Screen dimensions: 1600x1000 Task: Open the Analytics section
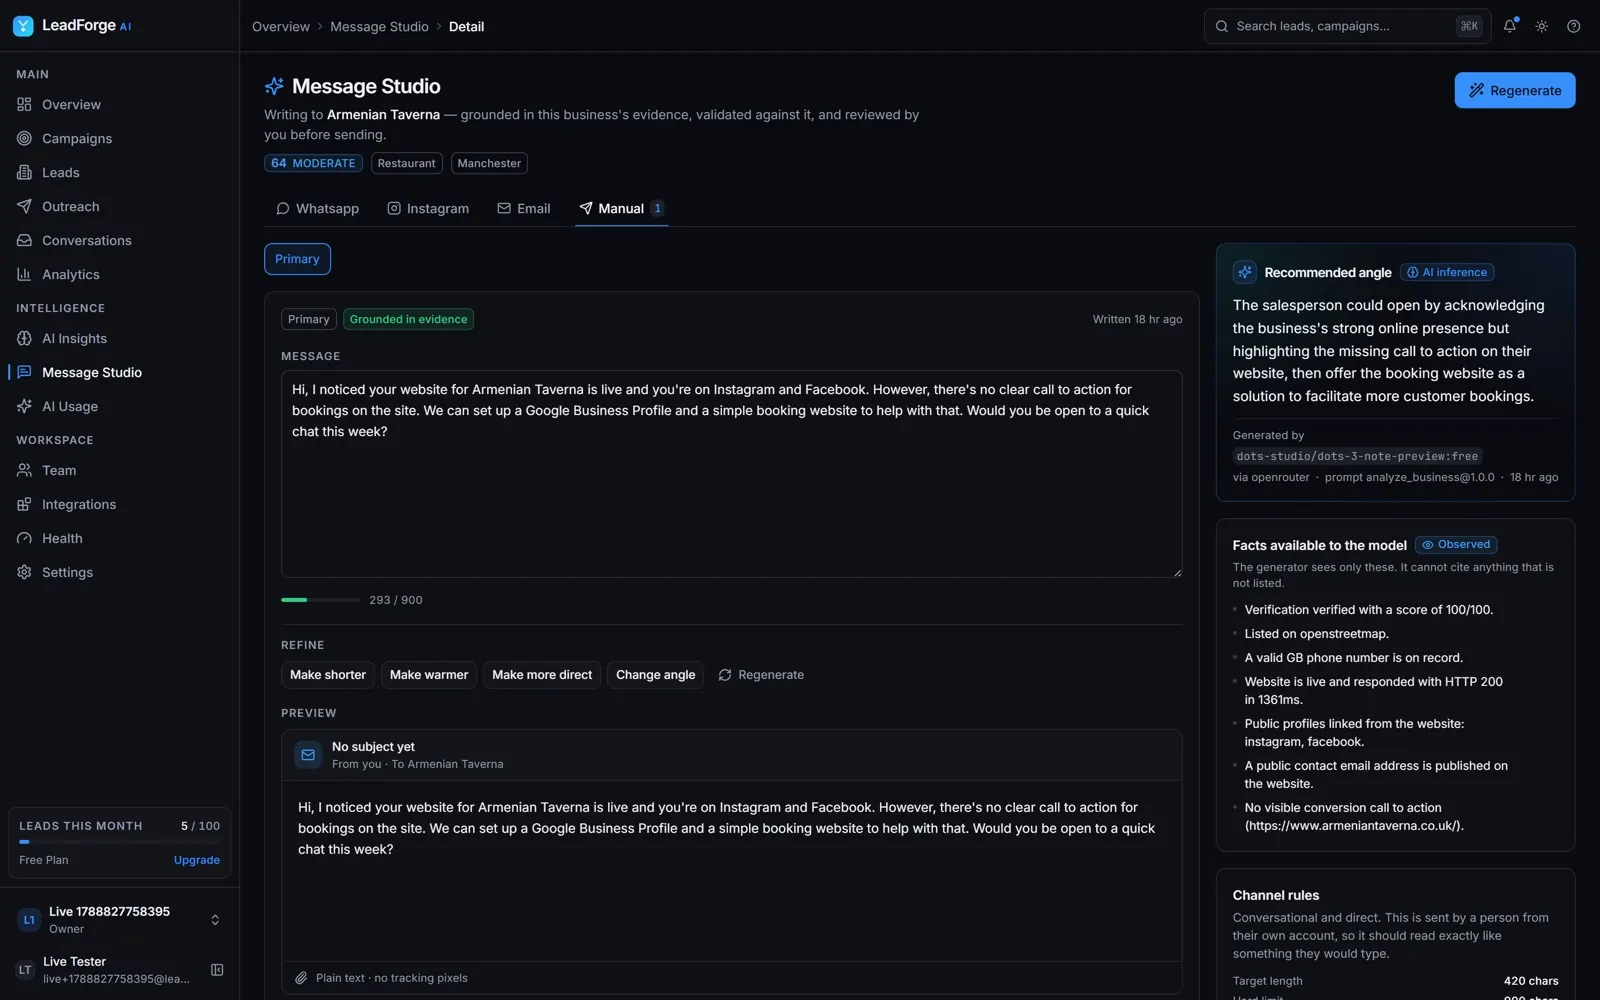[x=120, y=274]
